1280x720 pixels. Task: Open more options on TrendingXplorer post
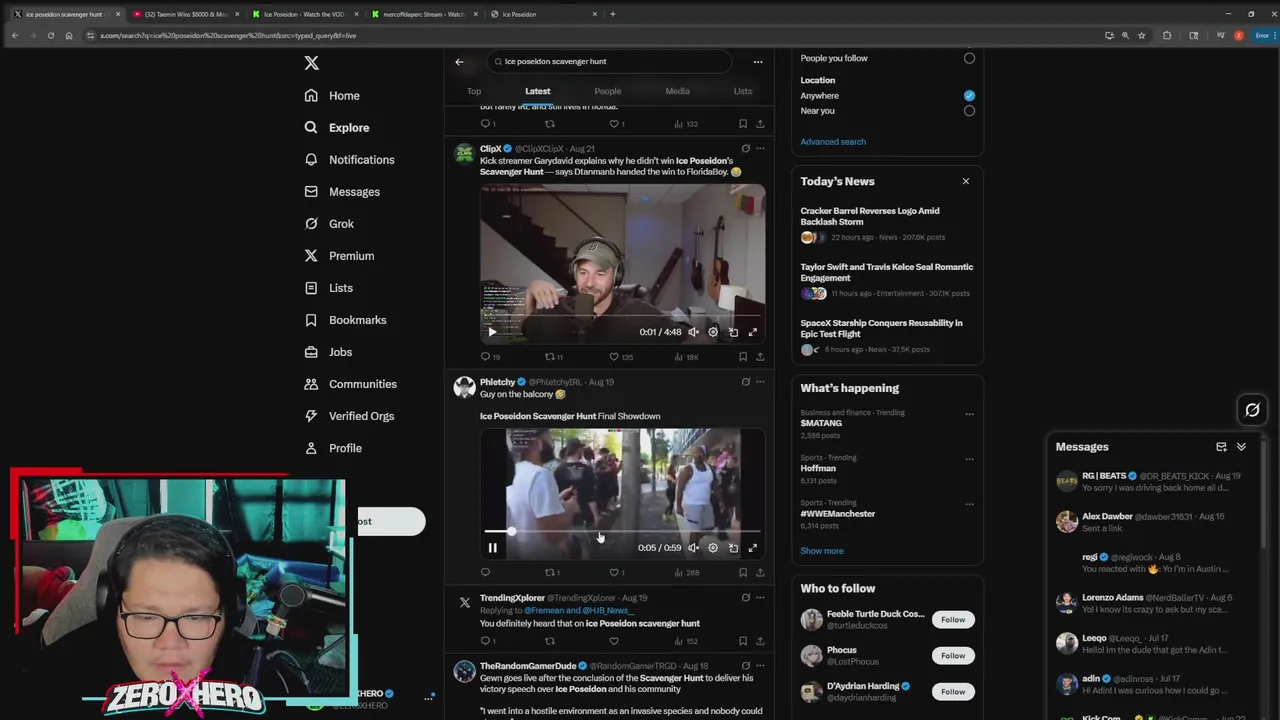click(x=760, y=597)
